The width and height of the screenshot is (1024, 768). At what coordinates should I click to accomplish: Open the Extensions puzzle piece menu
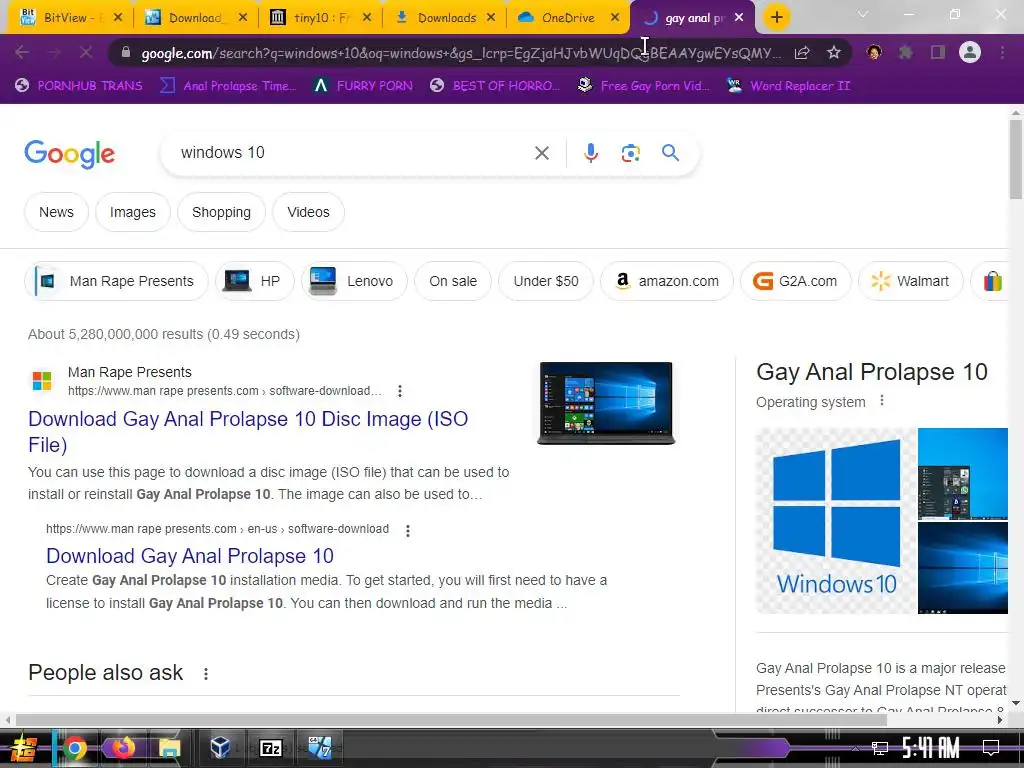tap(906, 52)
